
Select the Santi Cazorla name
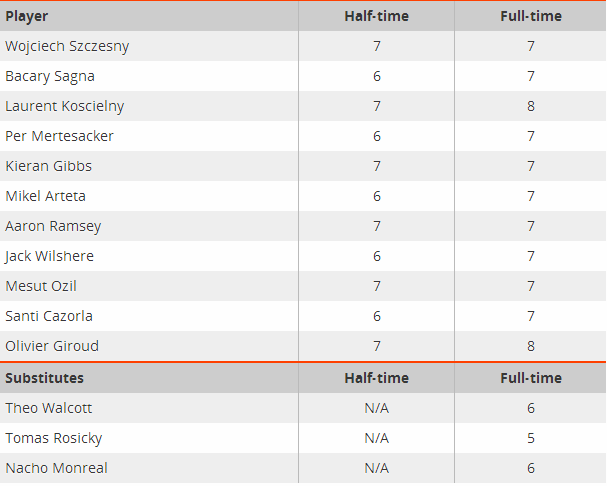click(49, 316)
